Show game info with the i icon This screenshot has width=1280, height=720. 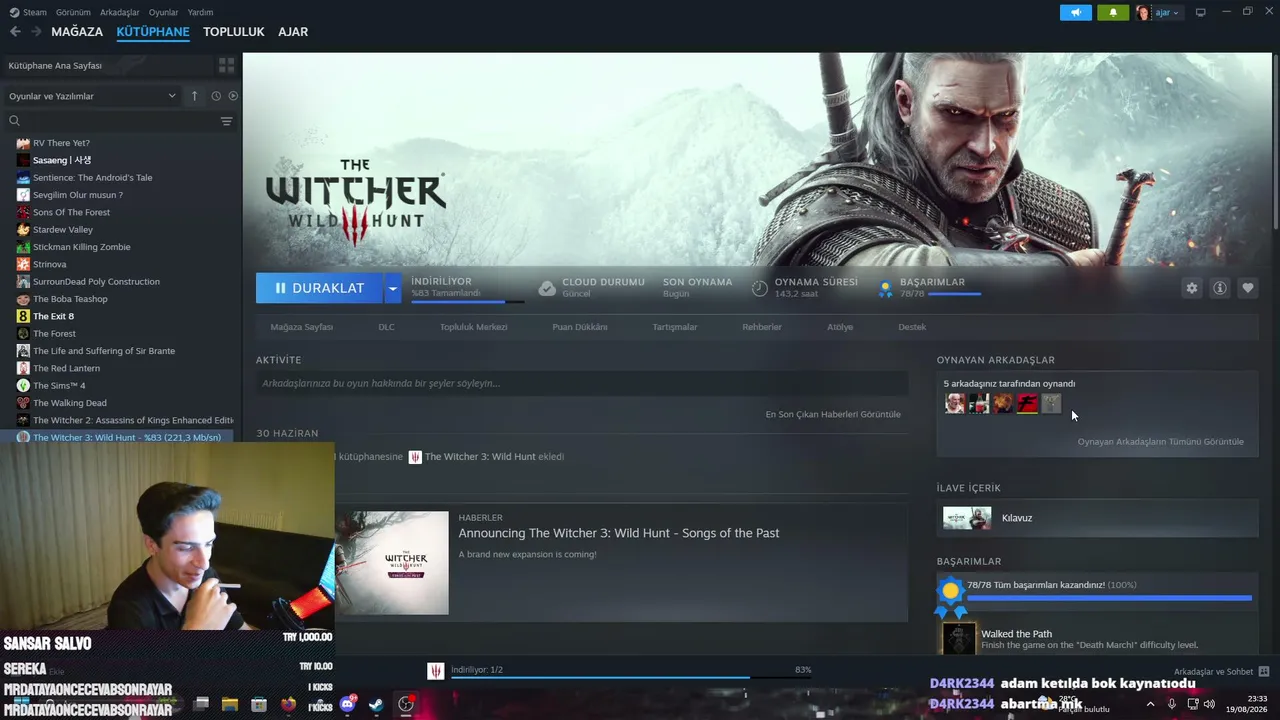click(x=1220, y=288)
